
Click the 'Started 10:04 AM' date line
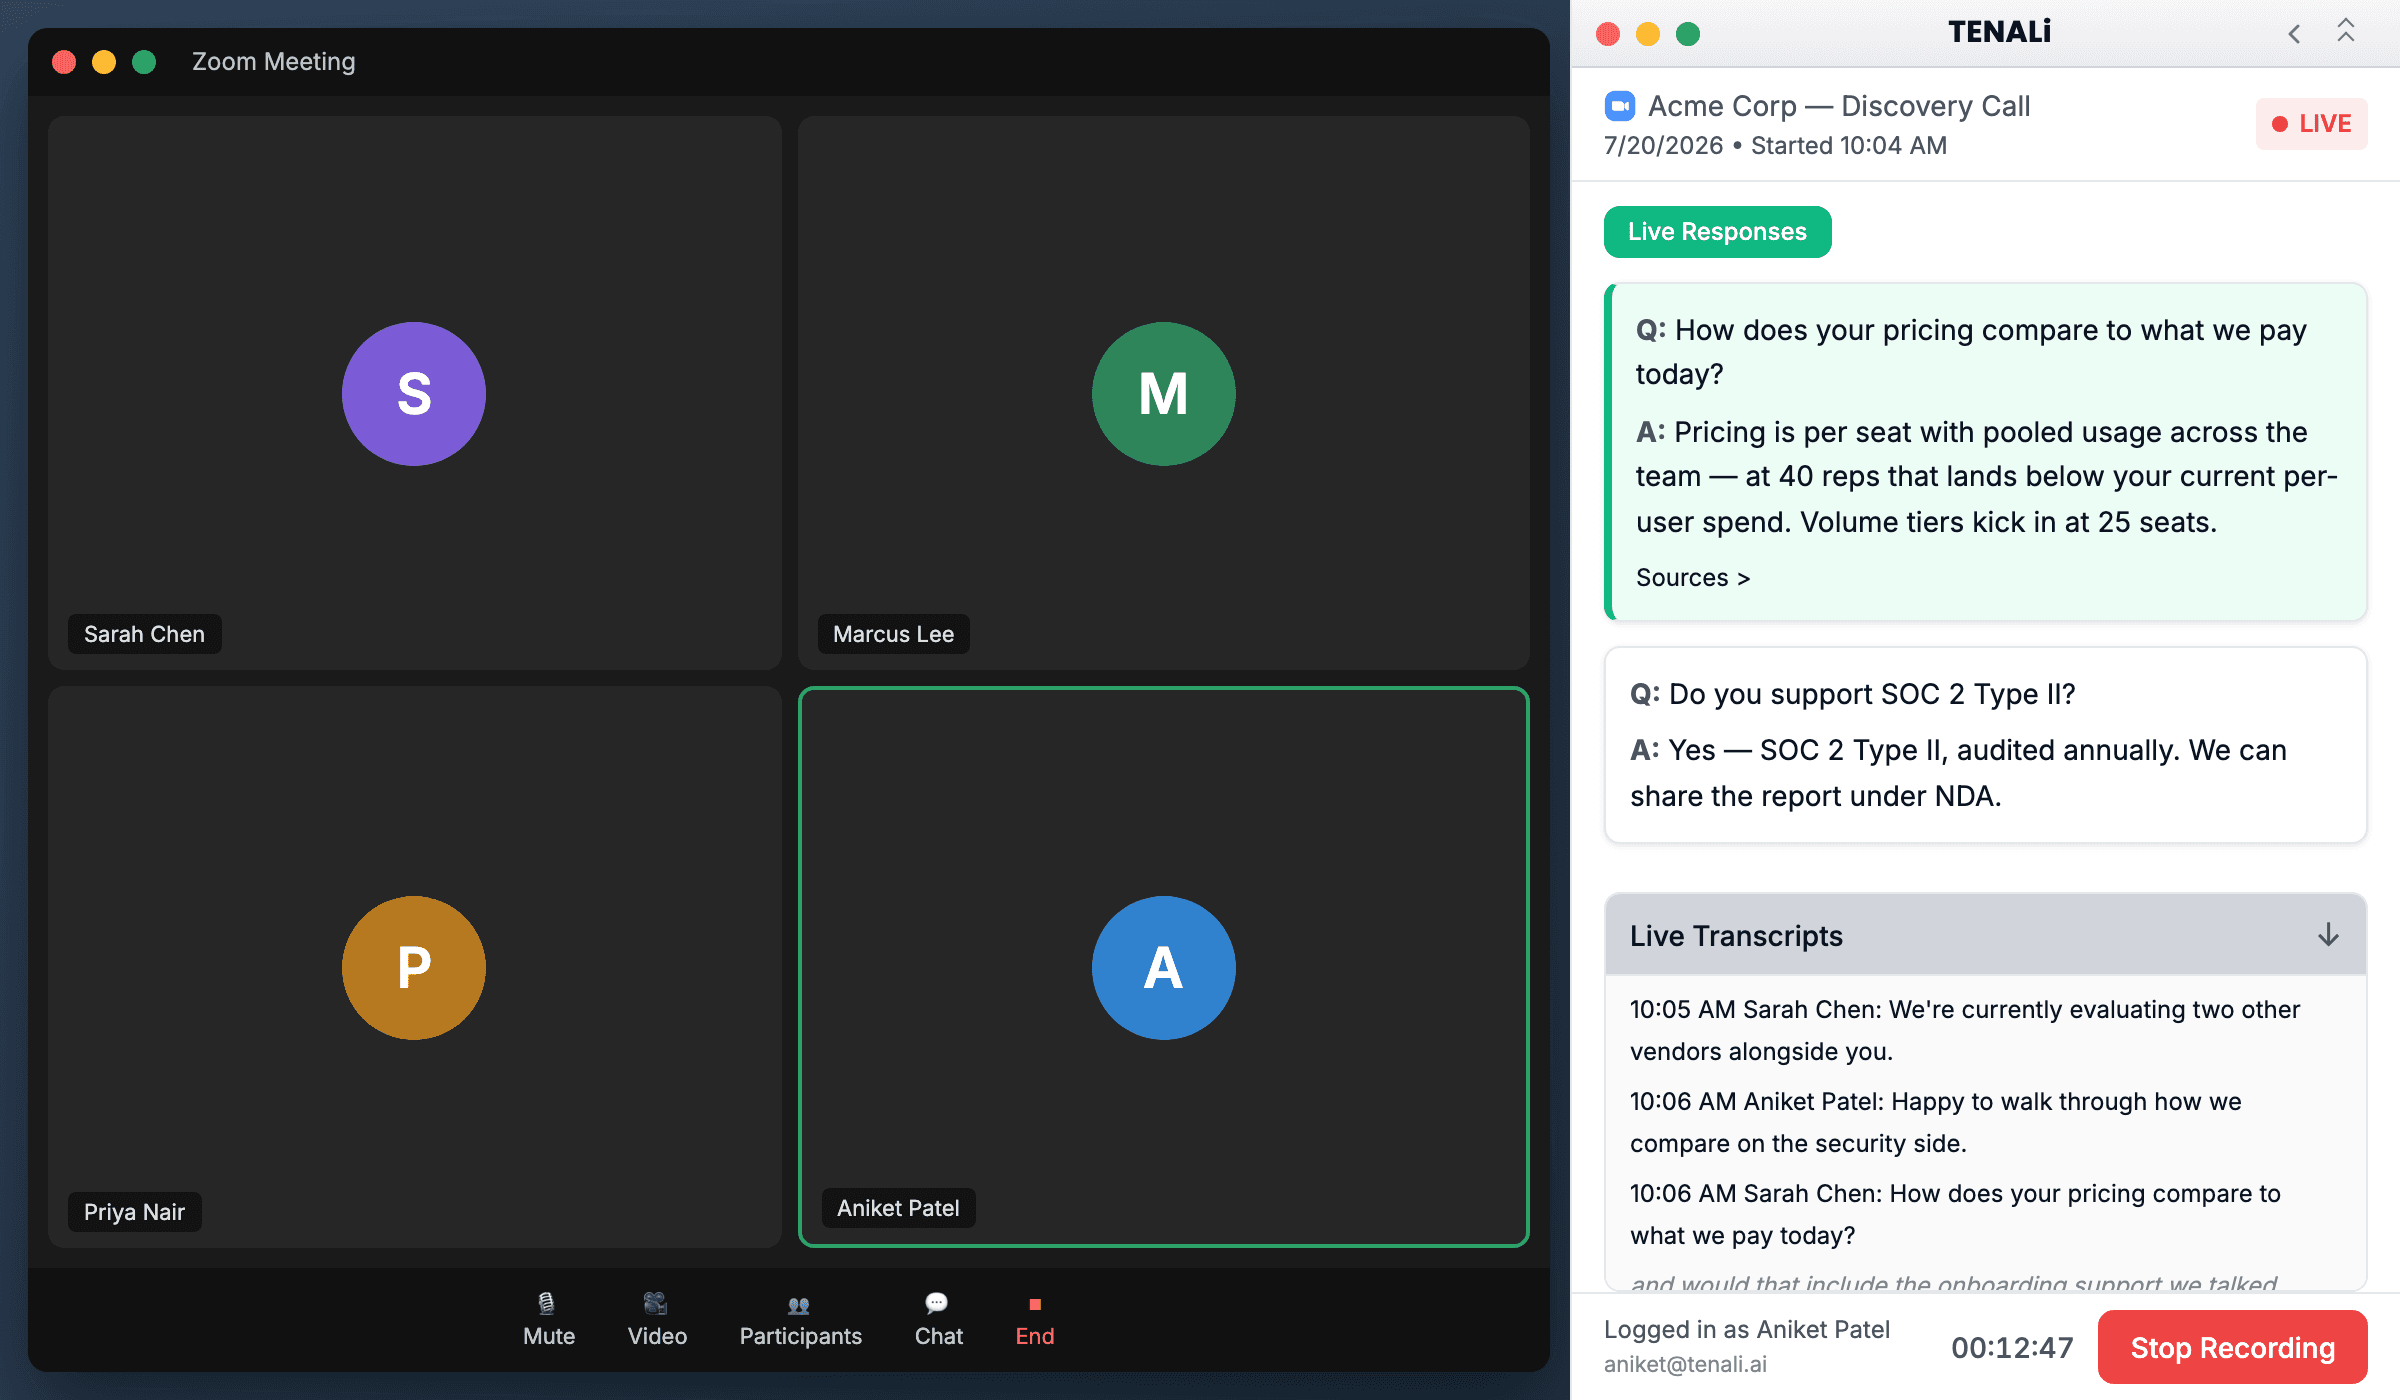(x=1775, y=146)
